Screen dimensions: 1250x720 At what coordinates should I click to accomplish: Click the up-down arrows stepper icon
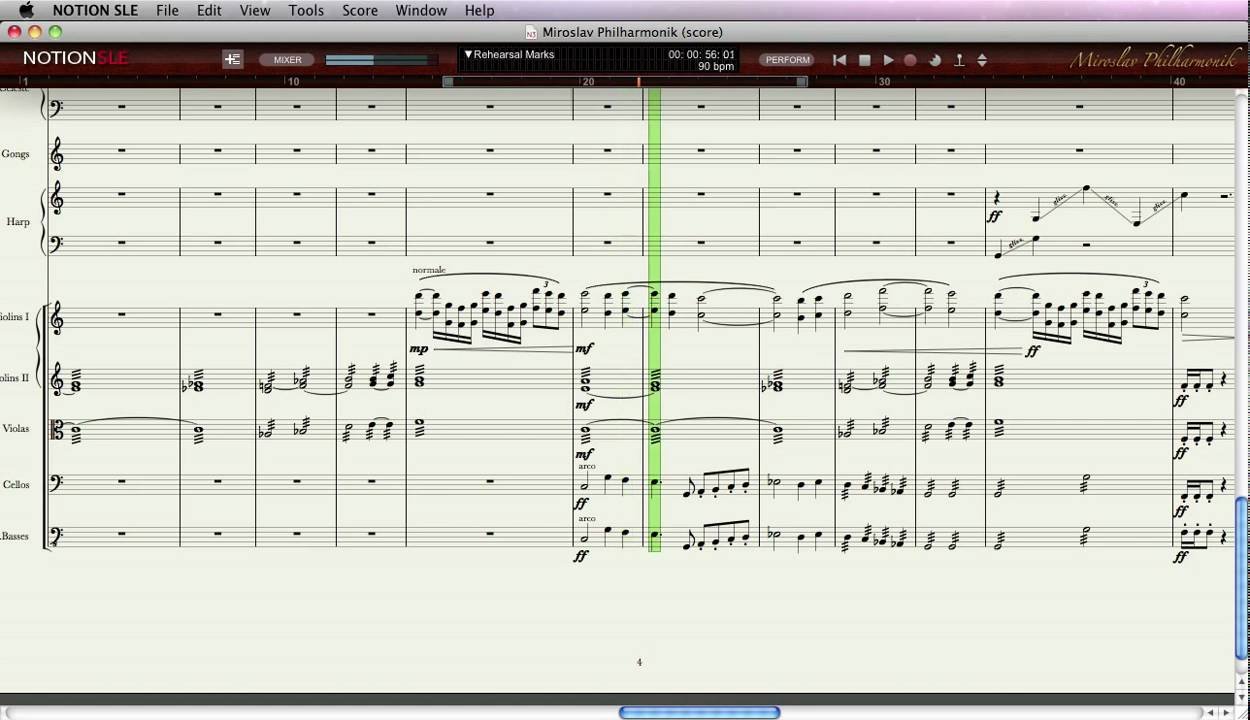(x=982, y=60)
